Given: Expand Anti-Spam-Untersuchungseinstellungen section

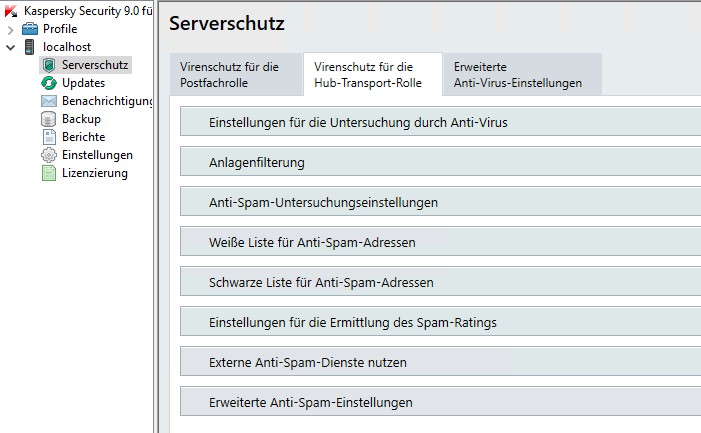Looking at the screenshot, I should tap(440, 203).
